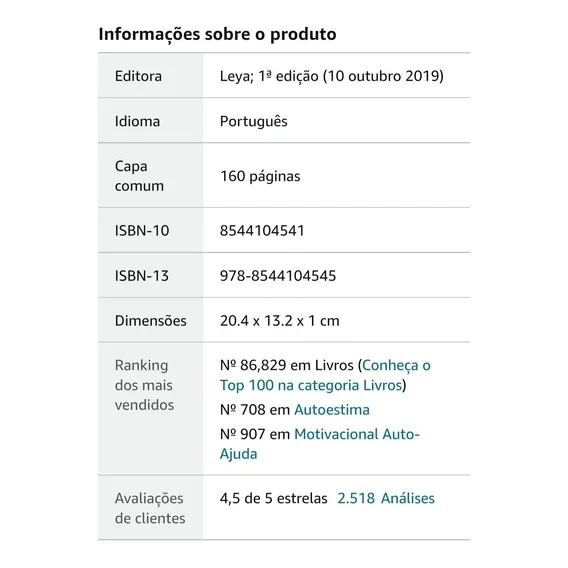Select the ISBN-13 row label
This screenshot has height=568, width=568.
pos(142,276)
